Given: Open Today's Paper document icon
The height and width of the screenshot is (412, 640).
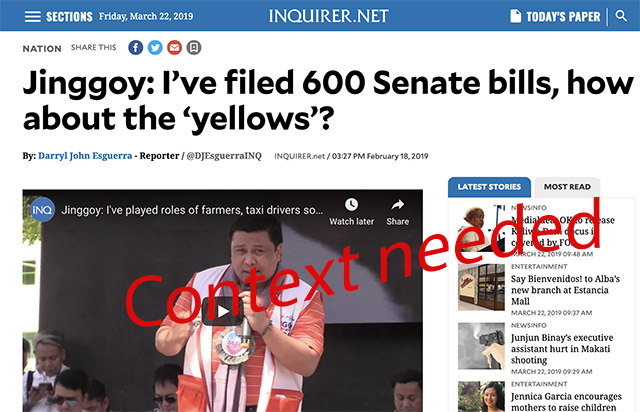Looking at the screenshot, I should [x=516, y=16].
